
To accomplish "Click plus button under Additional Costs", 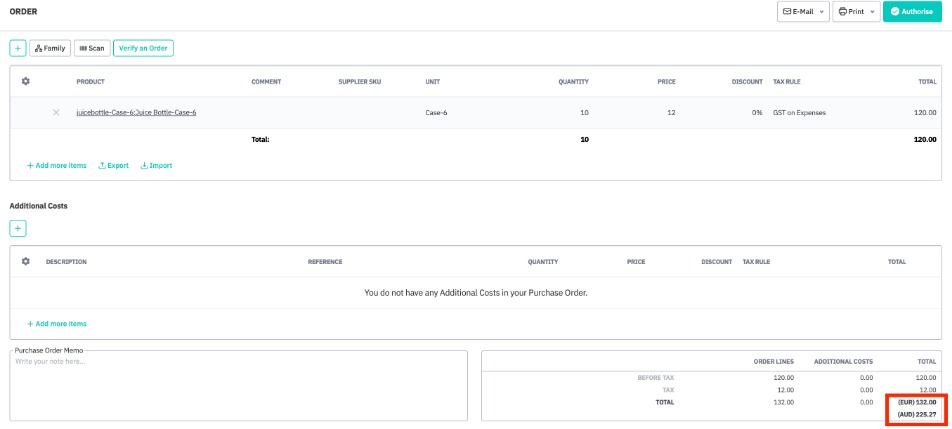I will [x=18, y=228].
